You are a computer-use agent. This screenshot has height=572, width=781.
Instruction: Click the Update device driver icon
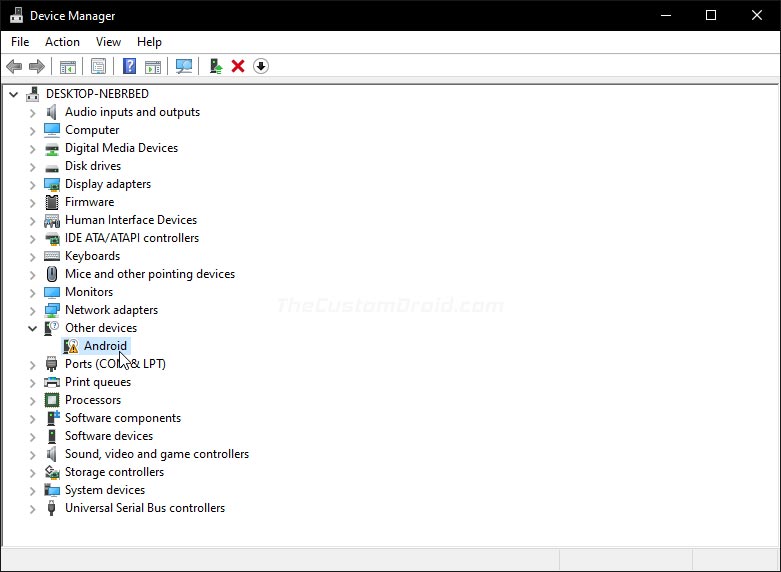click(215, 66)
